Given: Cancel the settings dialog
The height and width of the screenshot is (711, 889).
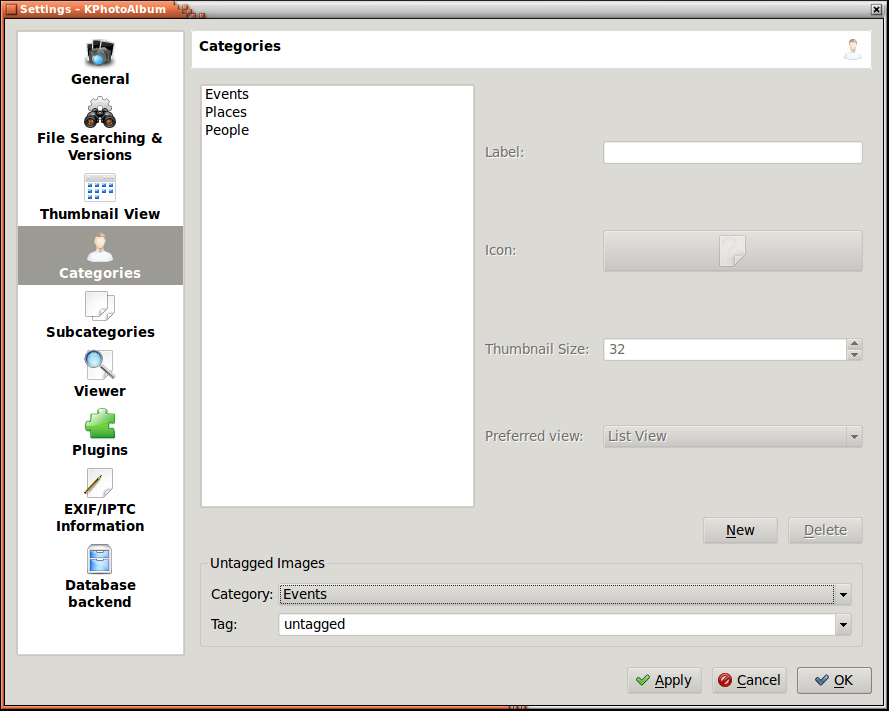Looking at the screenshot, I should click(749, 680).
